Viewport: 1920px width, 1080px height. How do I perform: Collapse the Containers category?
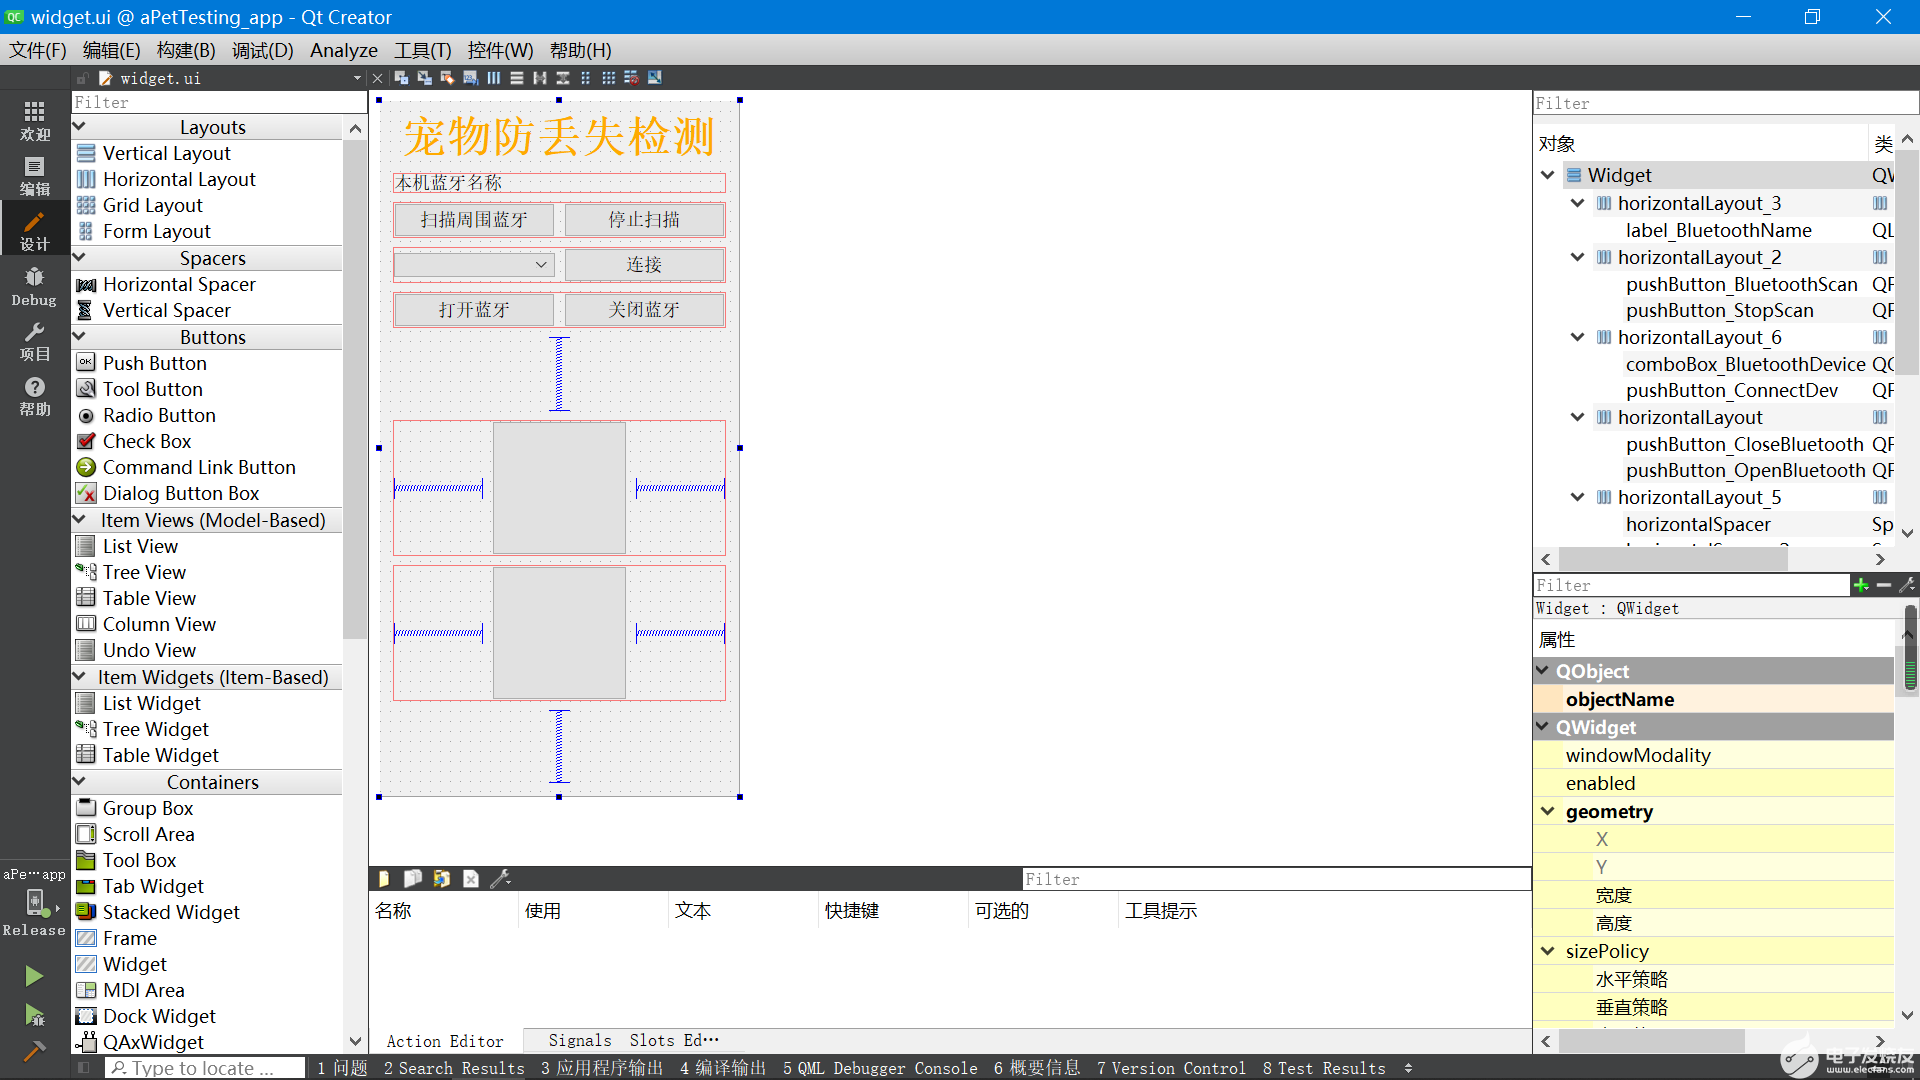tap(80, 782)
